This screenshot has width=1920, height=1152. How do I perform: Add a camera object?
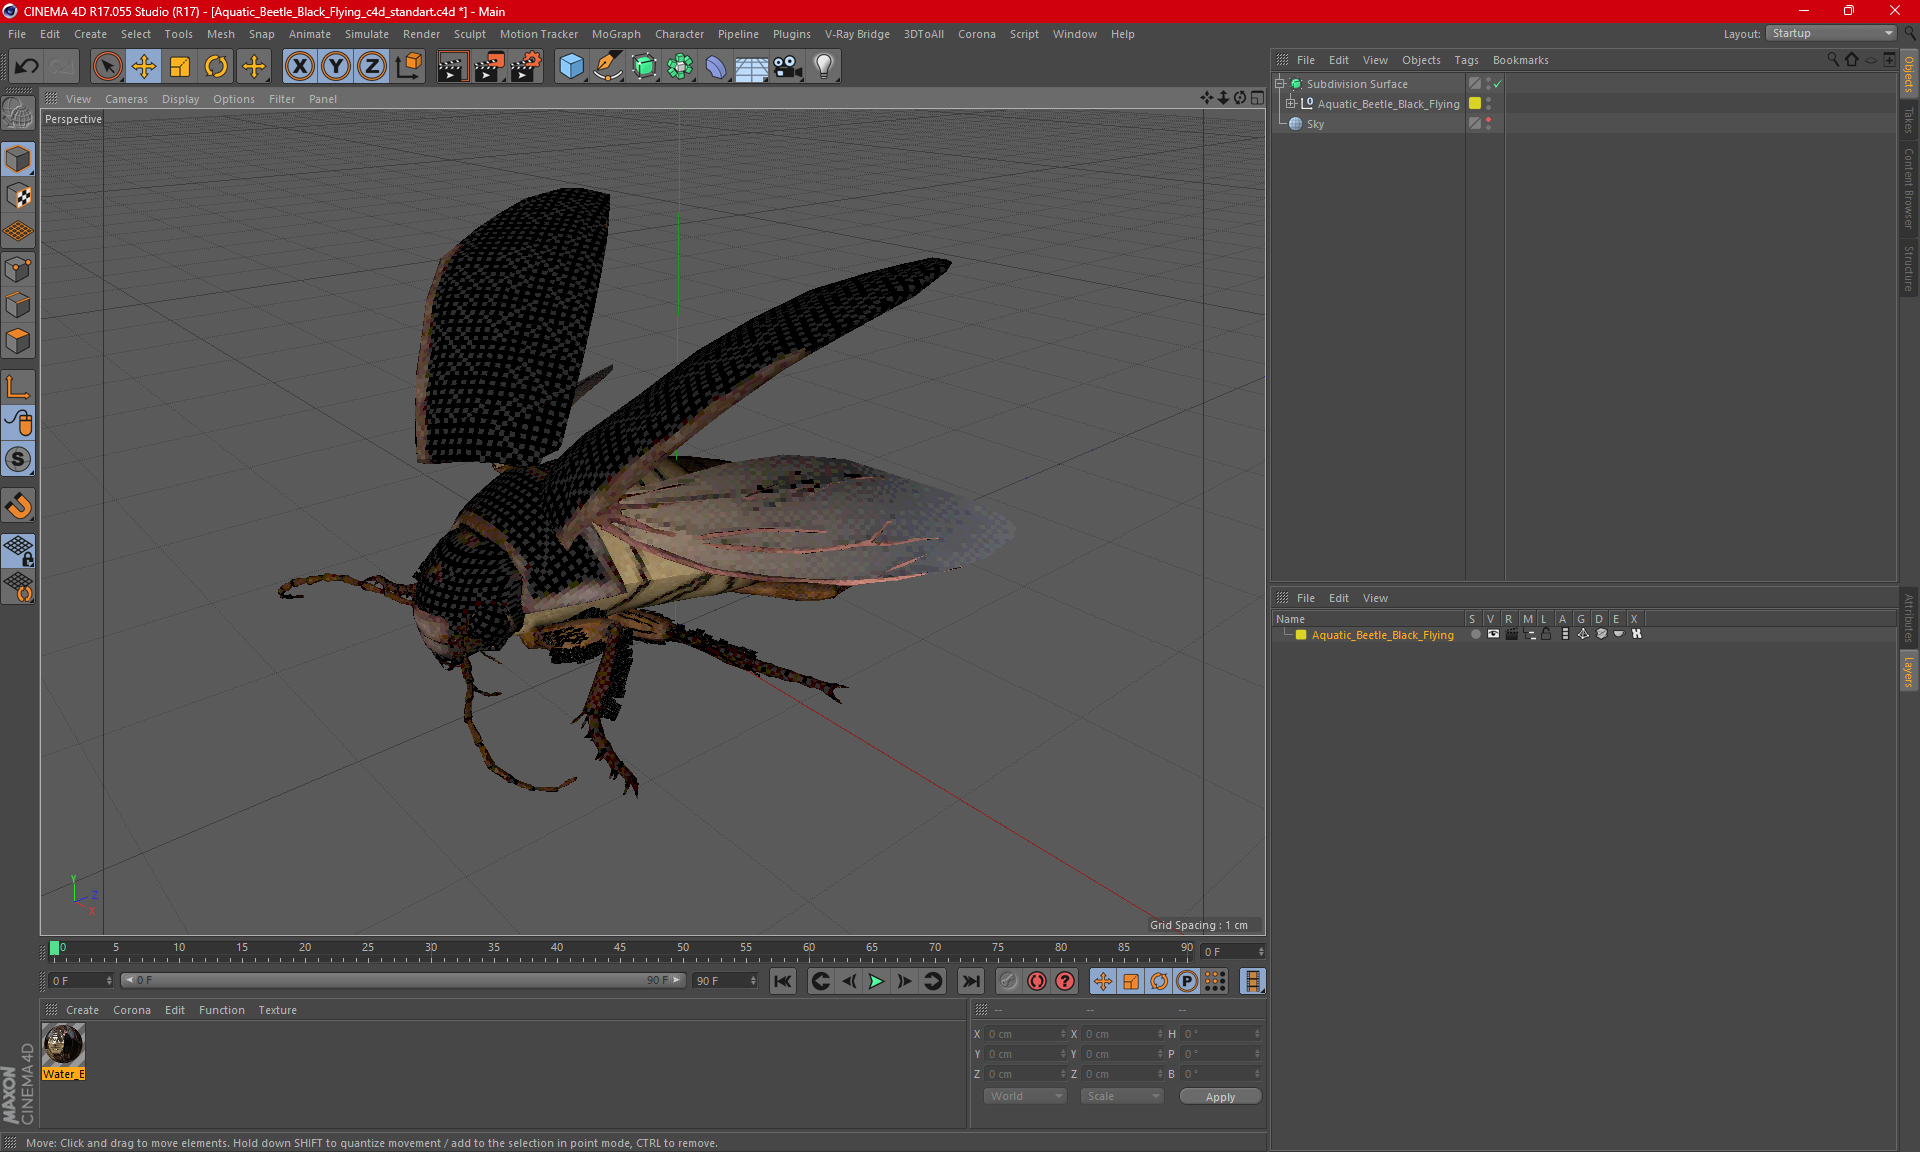(788, 67)
